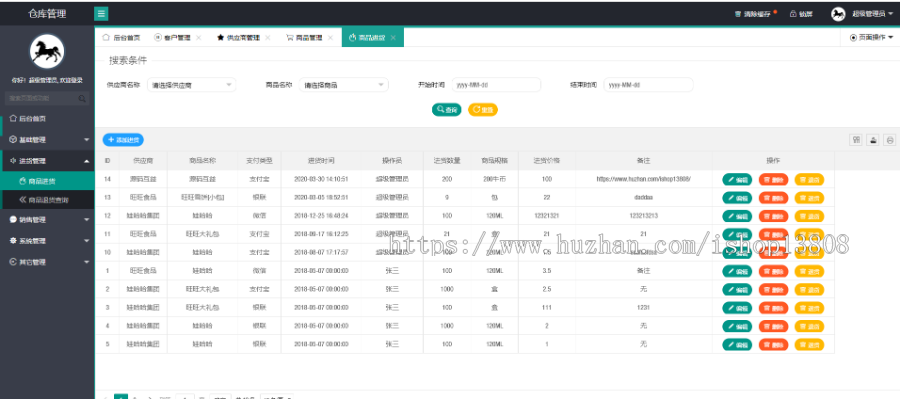The width and height of the screenshot is (900, 399).
Task: Click the print icon above the table
Action: point(890,140)
